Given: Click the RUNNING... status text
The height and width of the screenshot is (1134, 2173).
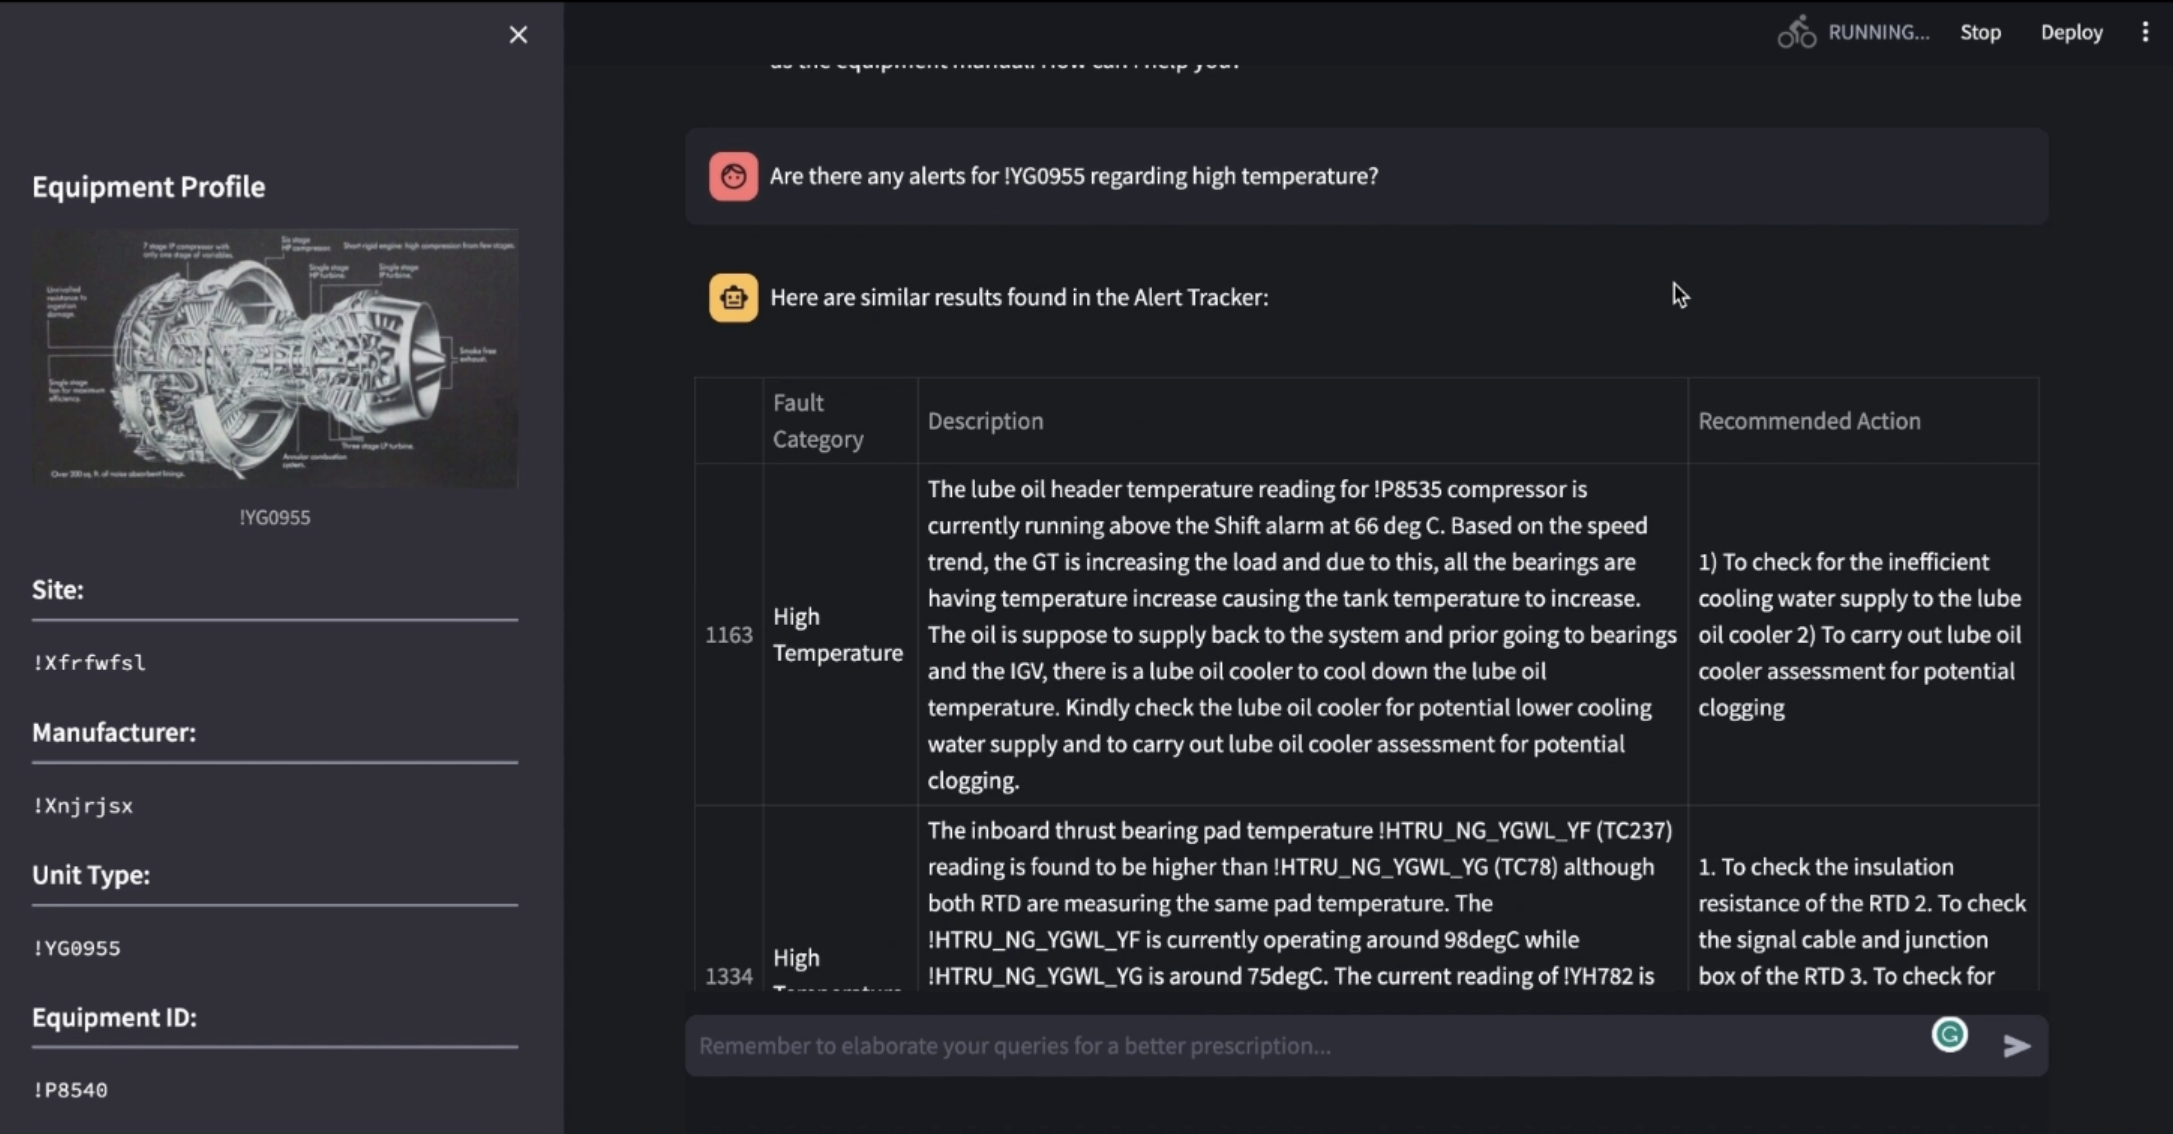Looking at the screenshot, I should (1878, 32).
